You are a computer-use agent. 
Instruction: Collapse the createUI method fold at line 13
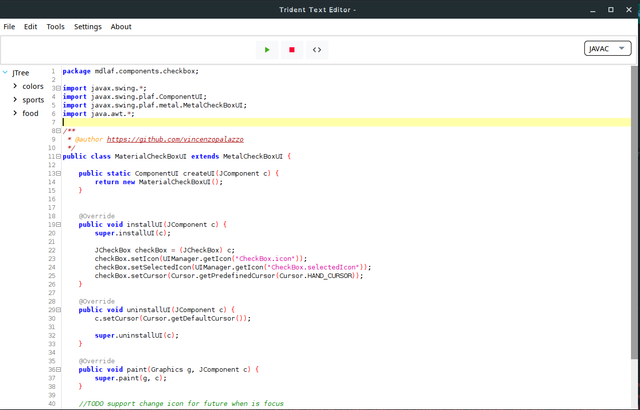[58, 173]
